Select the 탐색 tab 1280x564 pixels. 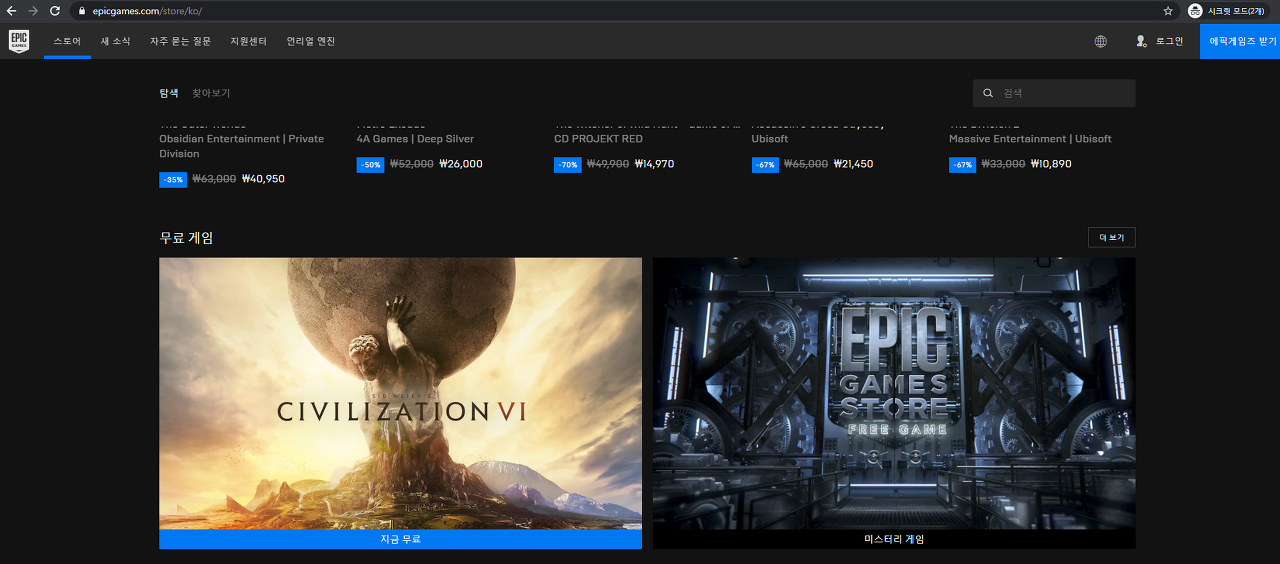[169, 93]
